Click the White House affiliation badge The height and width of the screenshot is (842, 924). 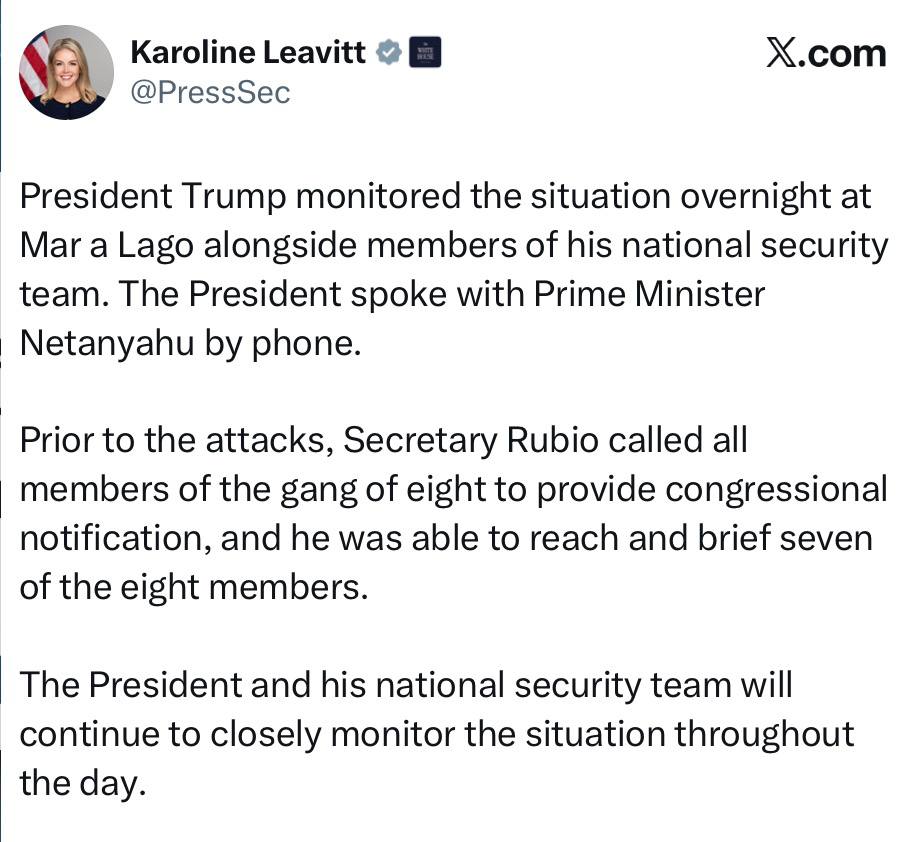[425, 51]
